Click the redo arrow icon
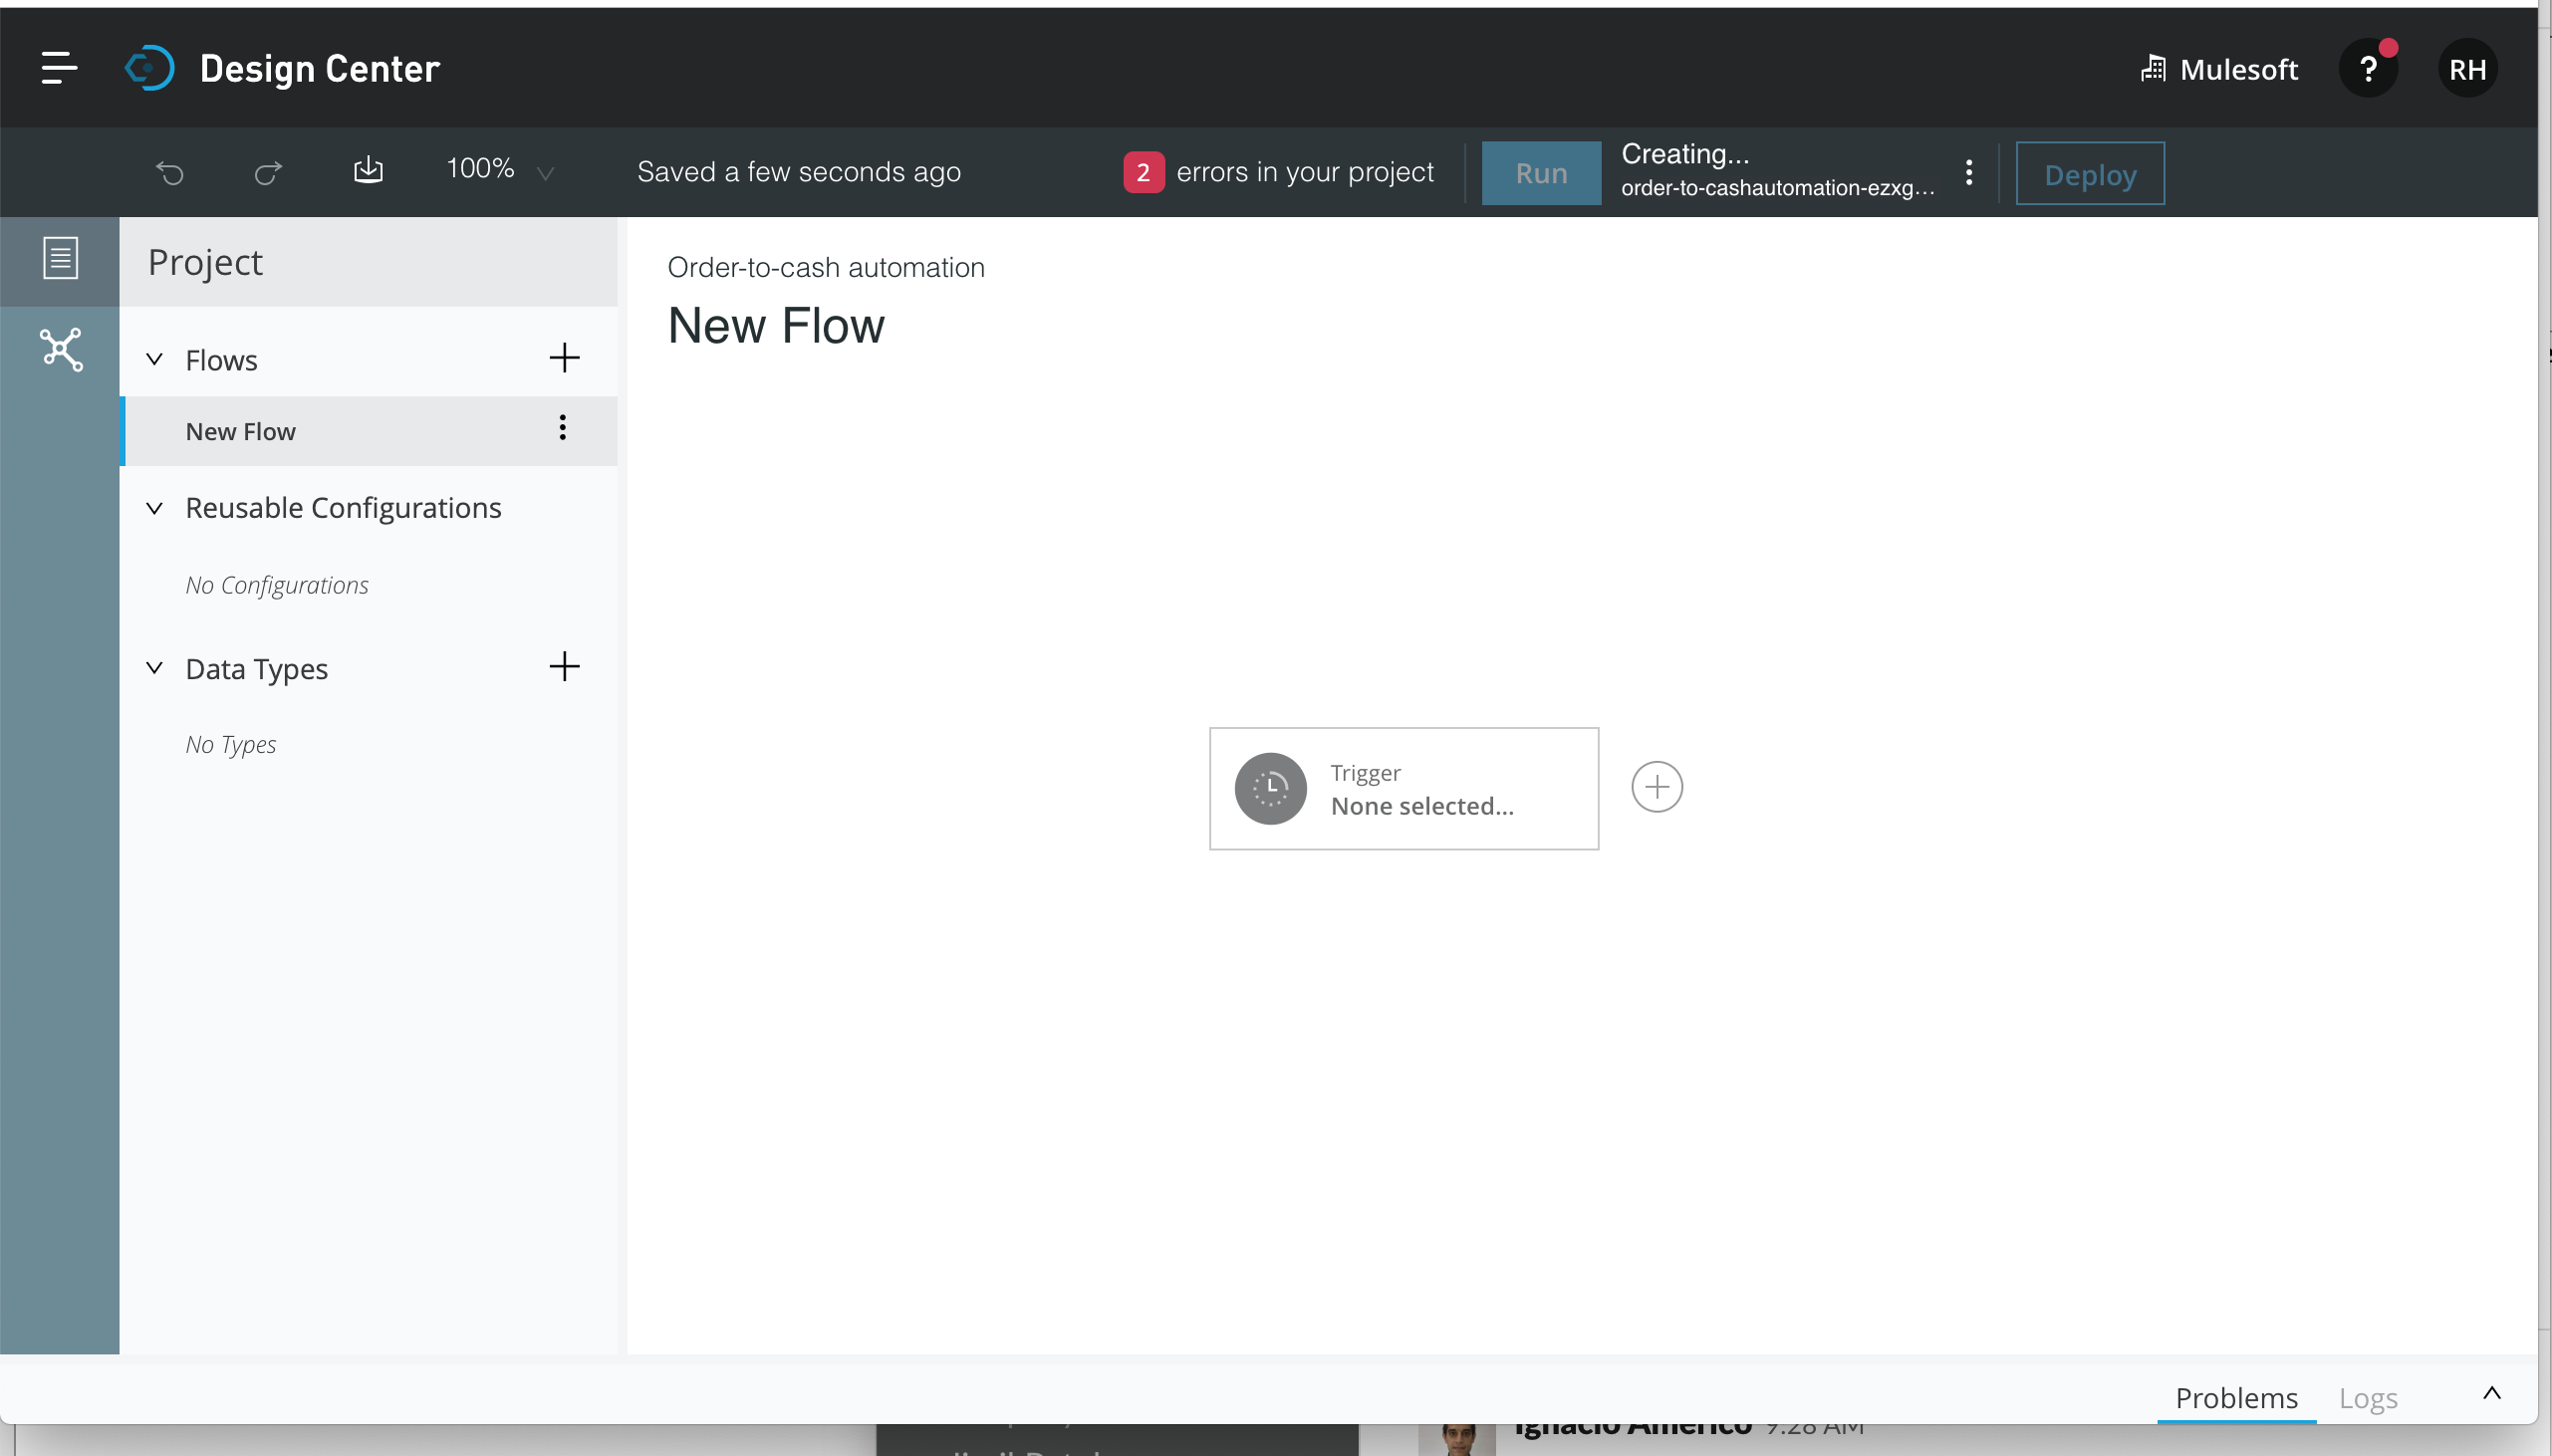2552x1456 pixels. point(268,173)
